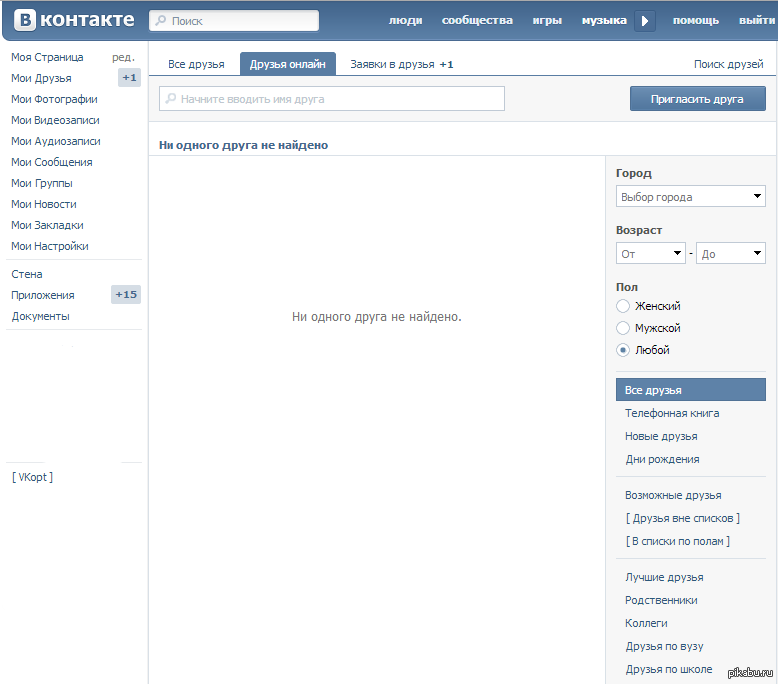778x684 pixels.
Task: Click the +15 badge next to Приложения
Action: [x=127, y=295]
